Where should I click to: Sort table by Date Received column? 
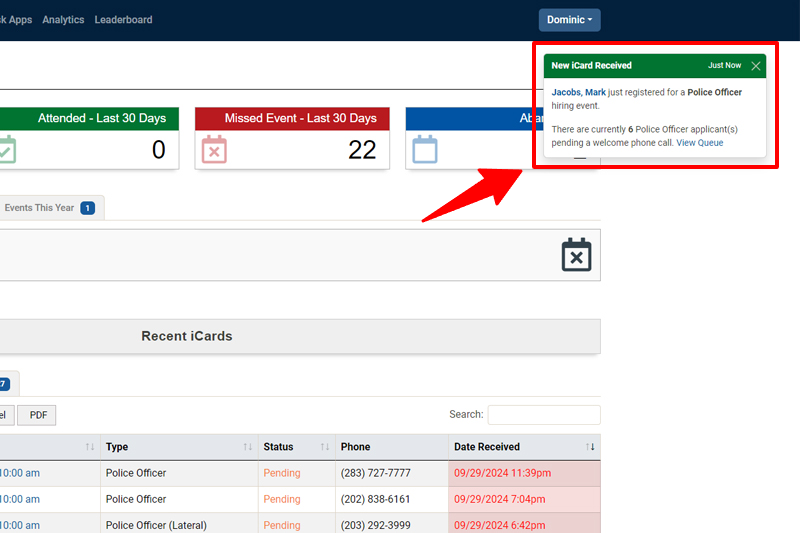pyautogui.click(x=486, y=447)
